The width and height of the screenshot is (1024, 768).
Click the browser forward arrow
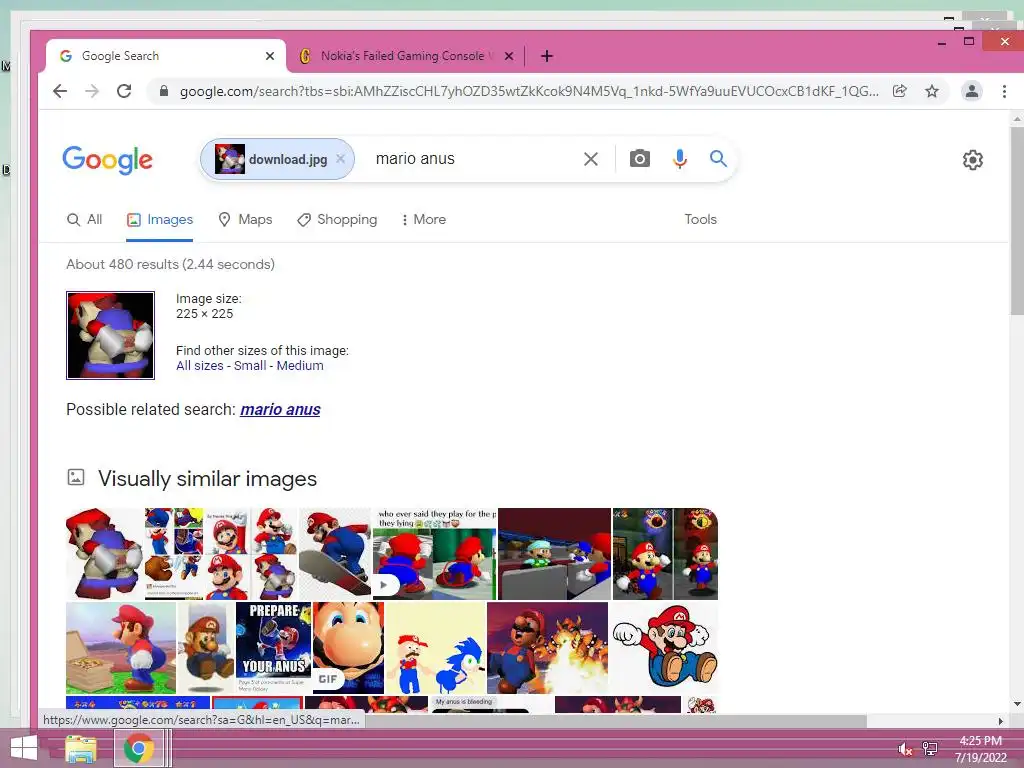(92, 91)
